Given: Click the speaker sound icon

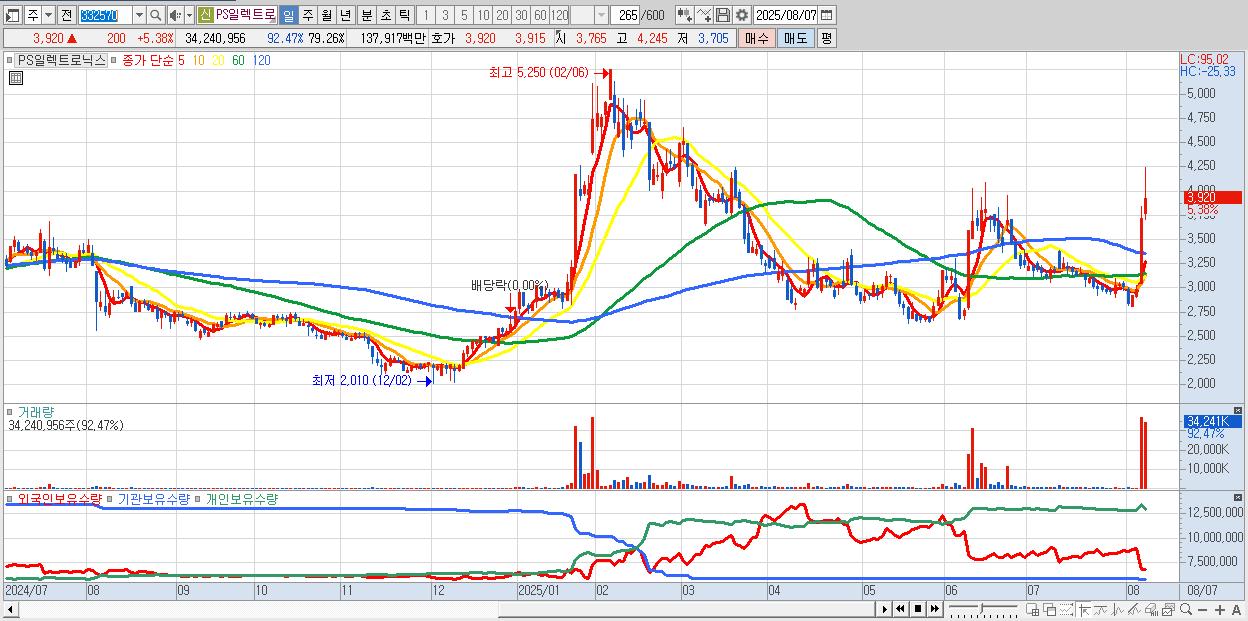Looking at the screenshot, I should pyautogui.click(x=175, y=15).
